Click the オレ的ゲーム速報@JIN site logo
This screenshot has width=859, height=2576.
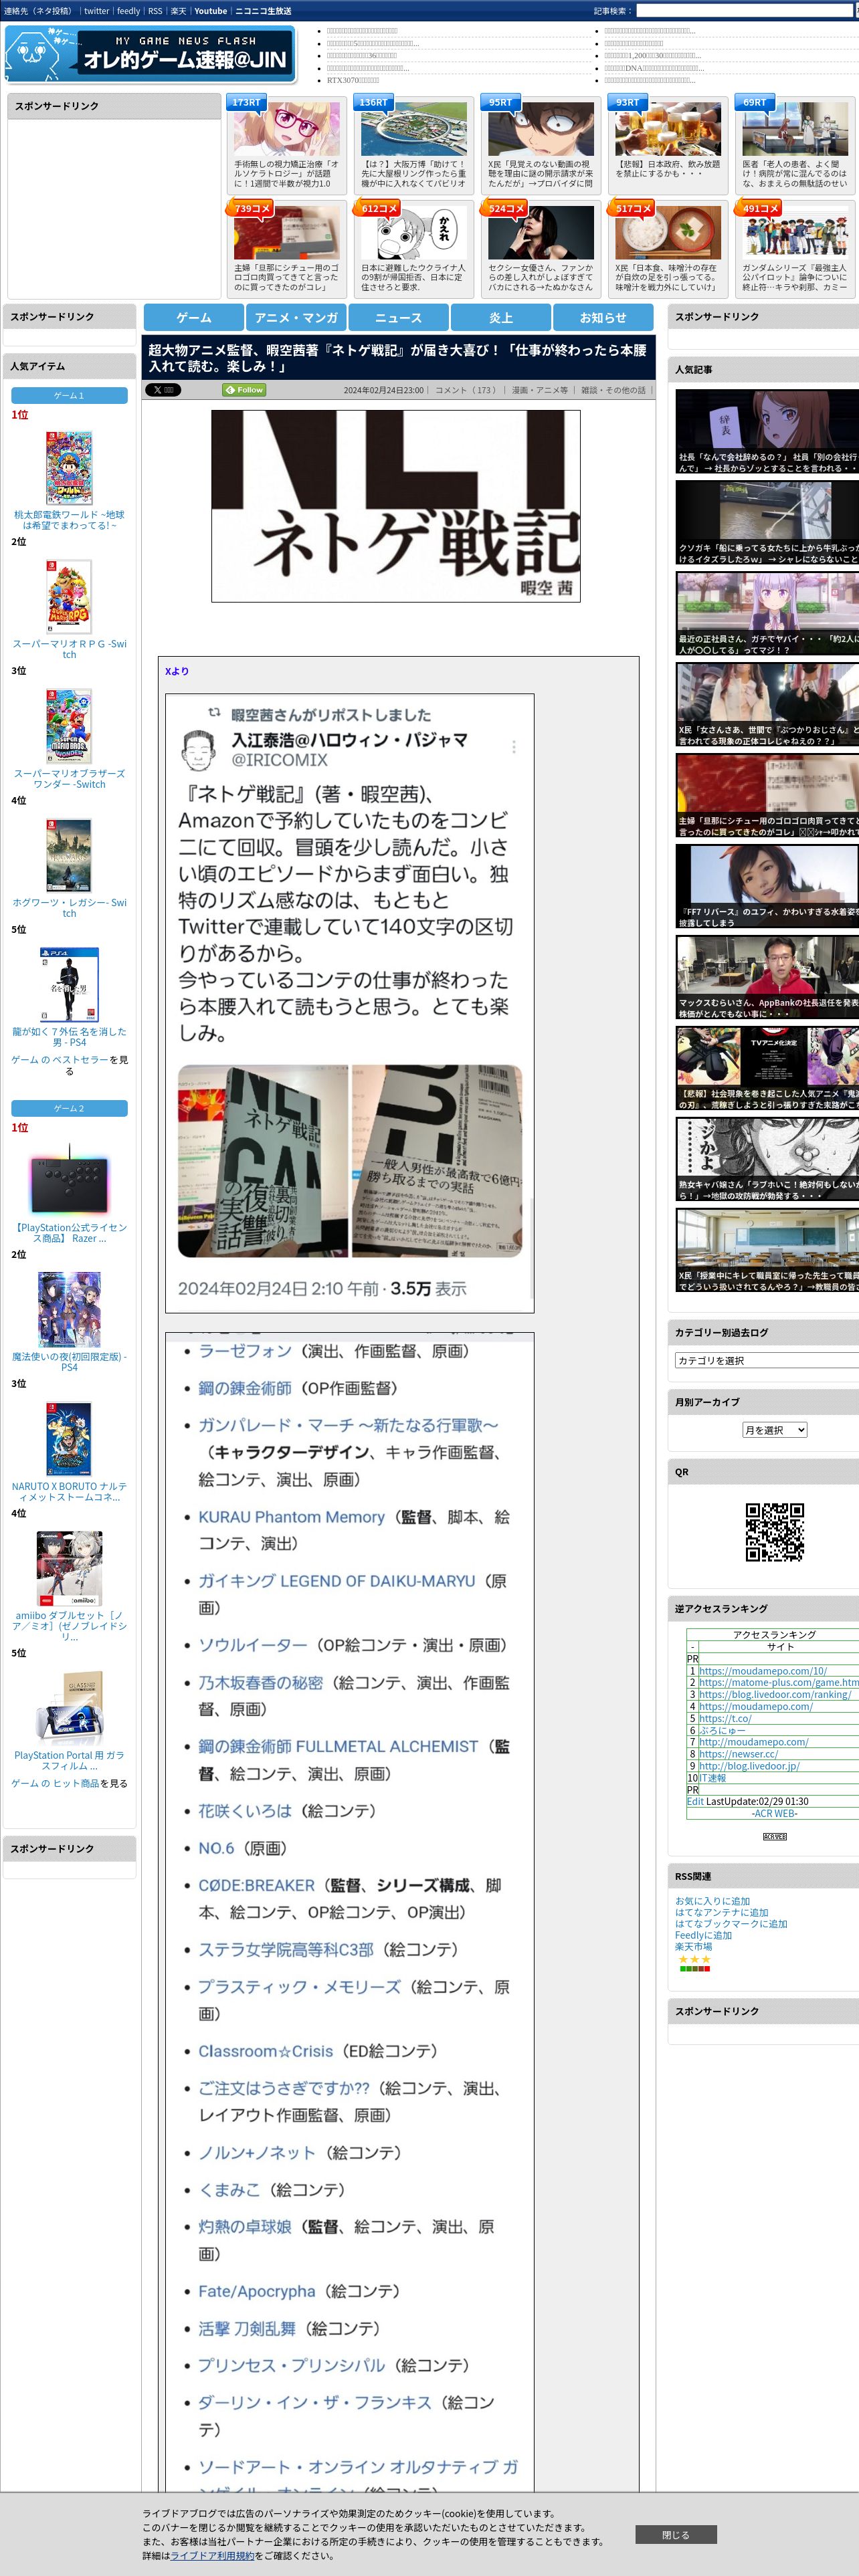point(150,53)
